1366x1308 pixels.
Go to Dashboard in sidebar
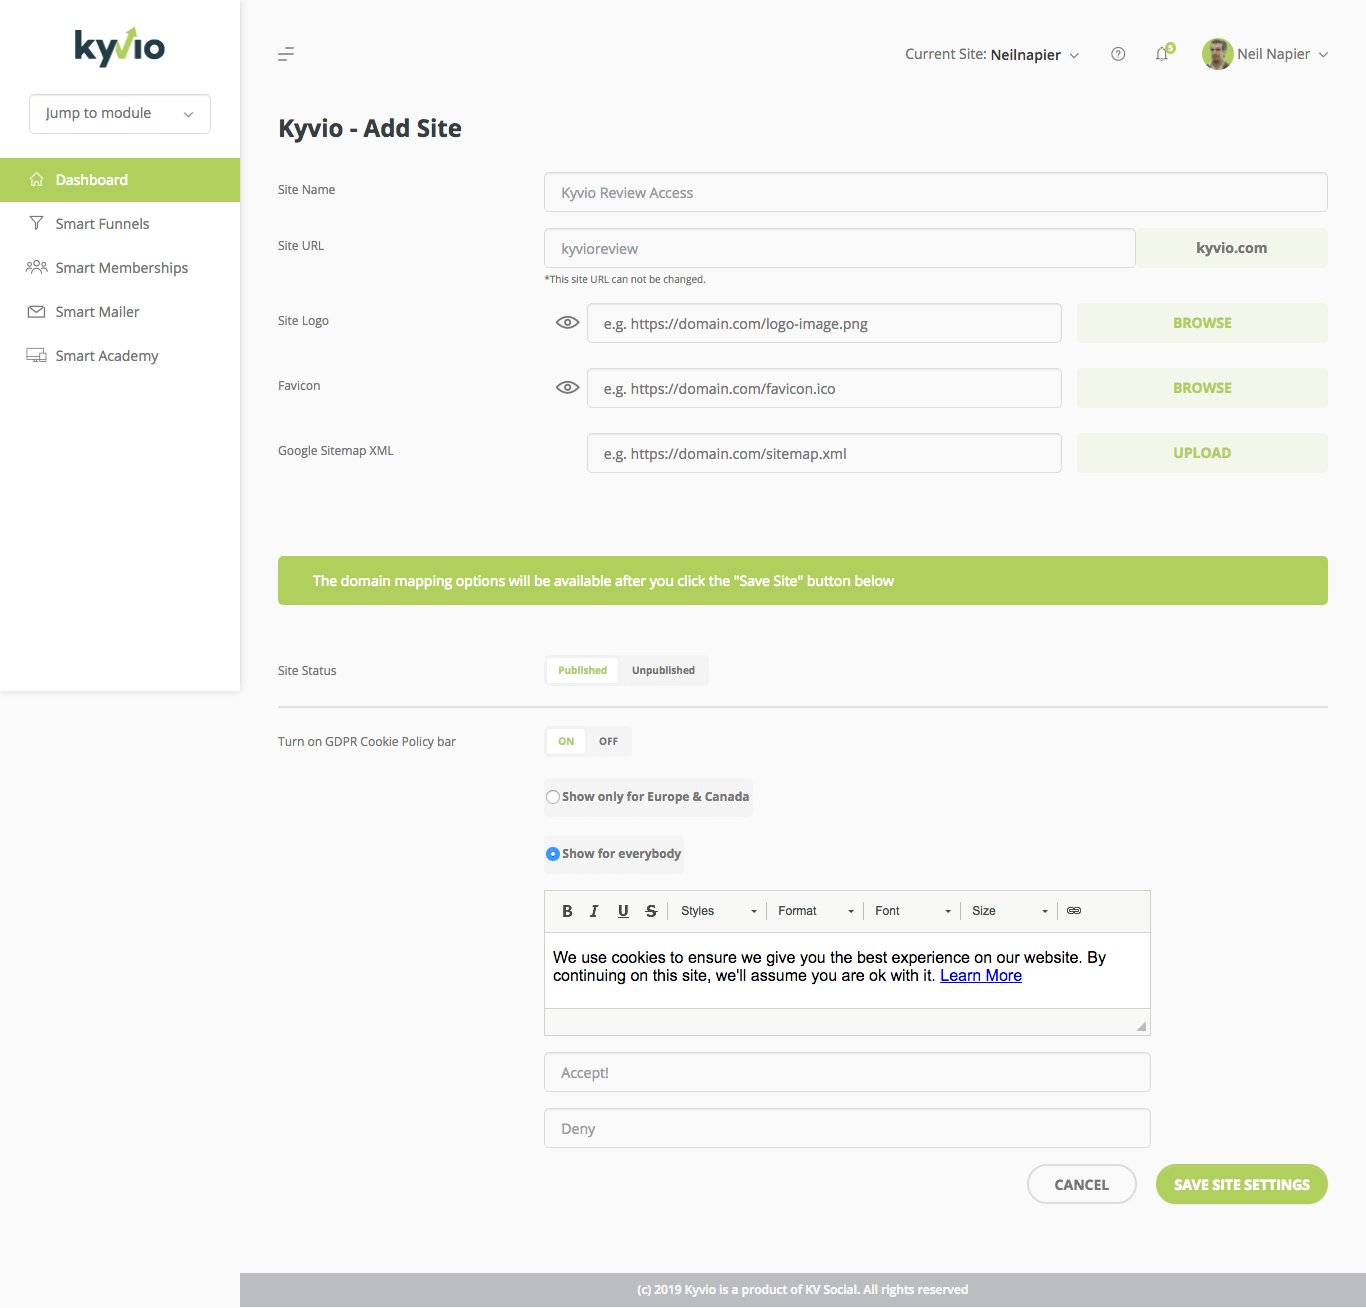point(120,180)
